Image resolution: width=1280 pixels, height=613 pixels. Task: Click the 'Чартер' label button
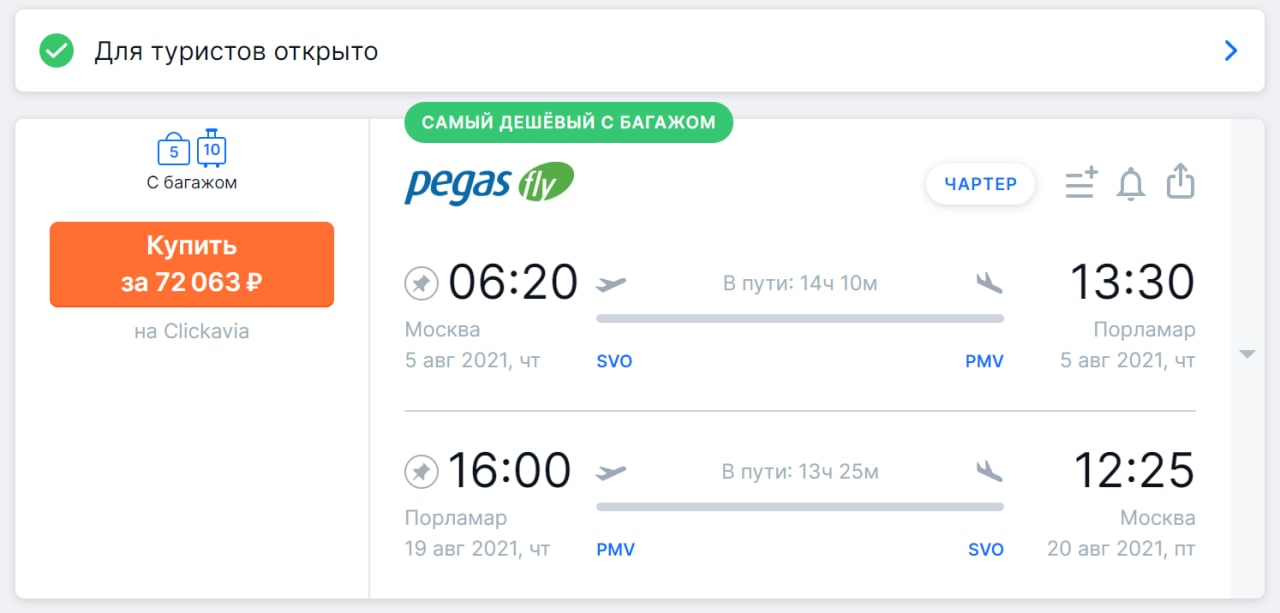pyautogui.click(x=980, y=184)
